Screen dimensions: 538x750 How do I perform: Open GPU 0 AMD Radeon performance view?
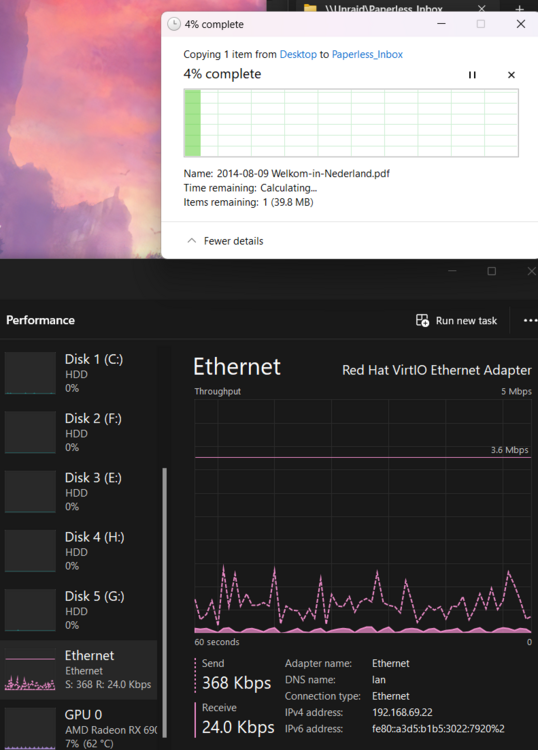[x=79, y=728]
